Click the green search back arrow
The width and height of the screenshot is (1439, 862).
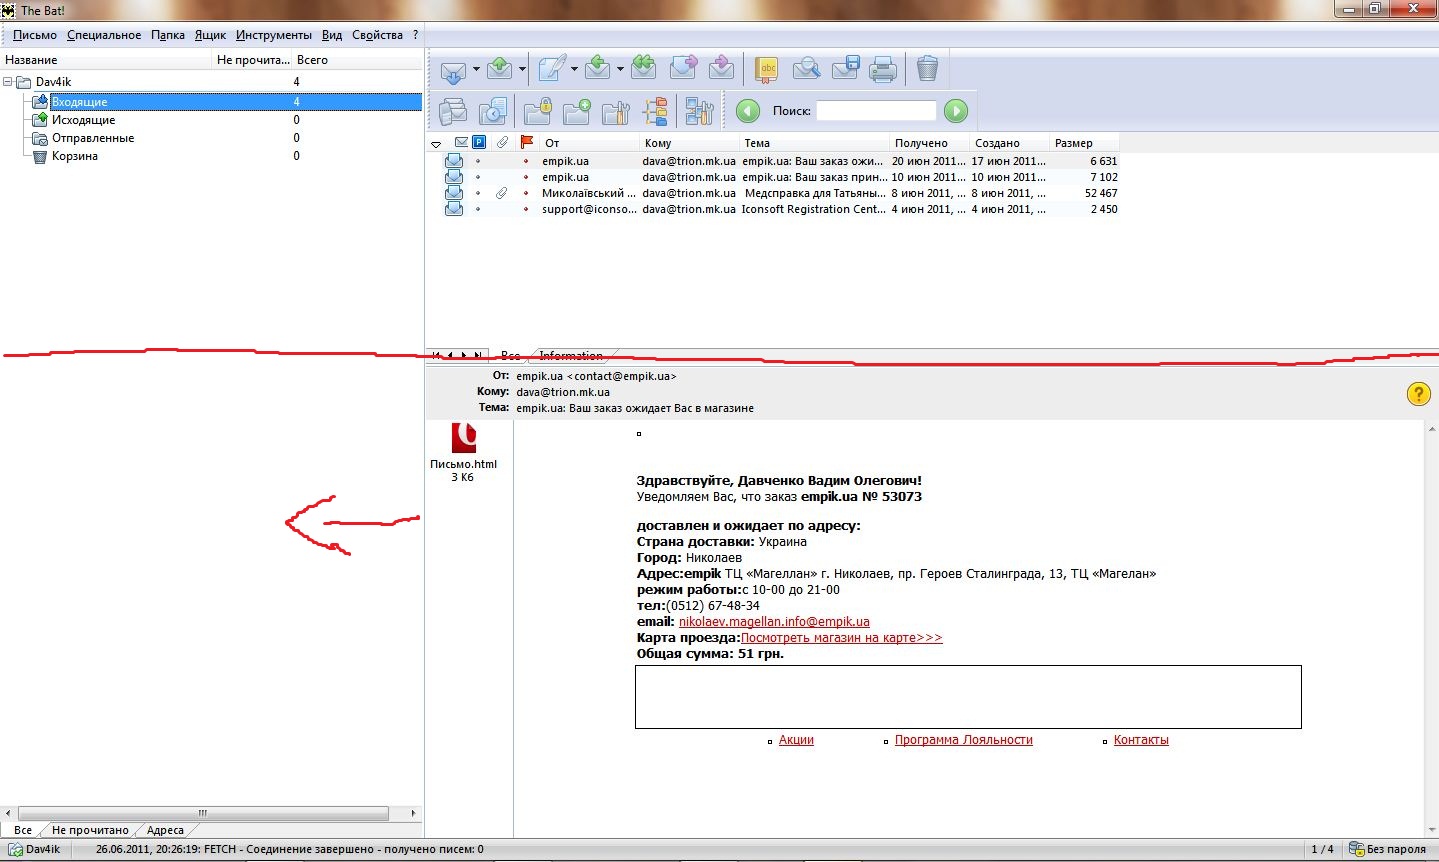(748, 111)
